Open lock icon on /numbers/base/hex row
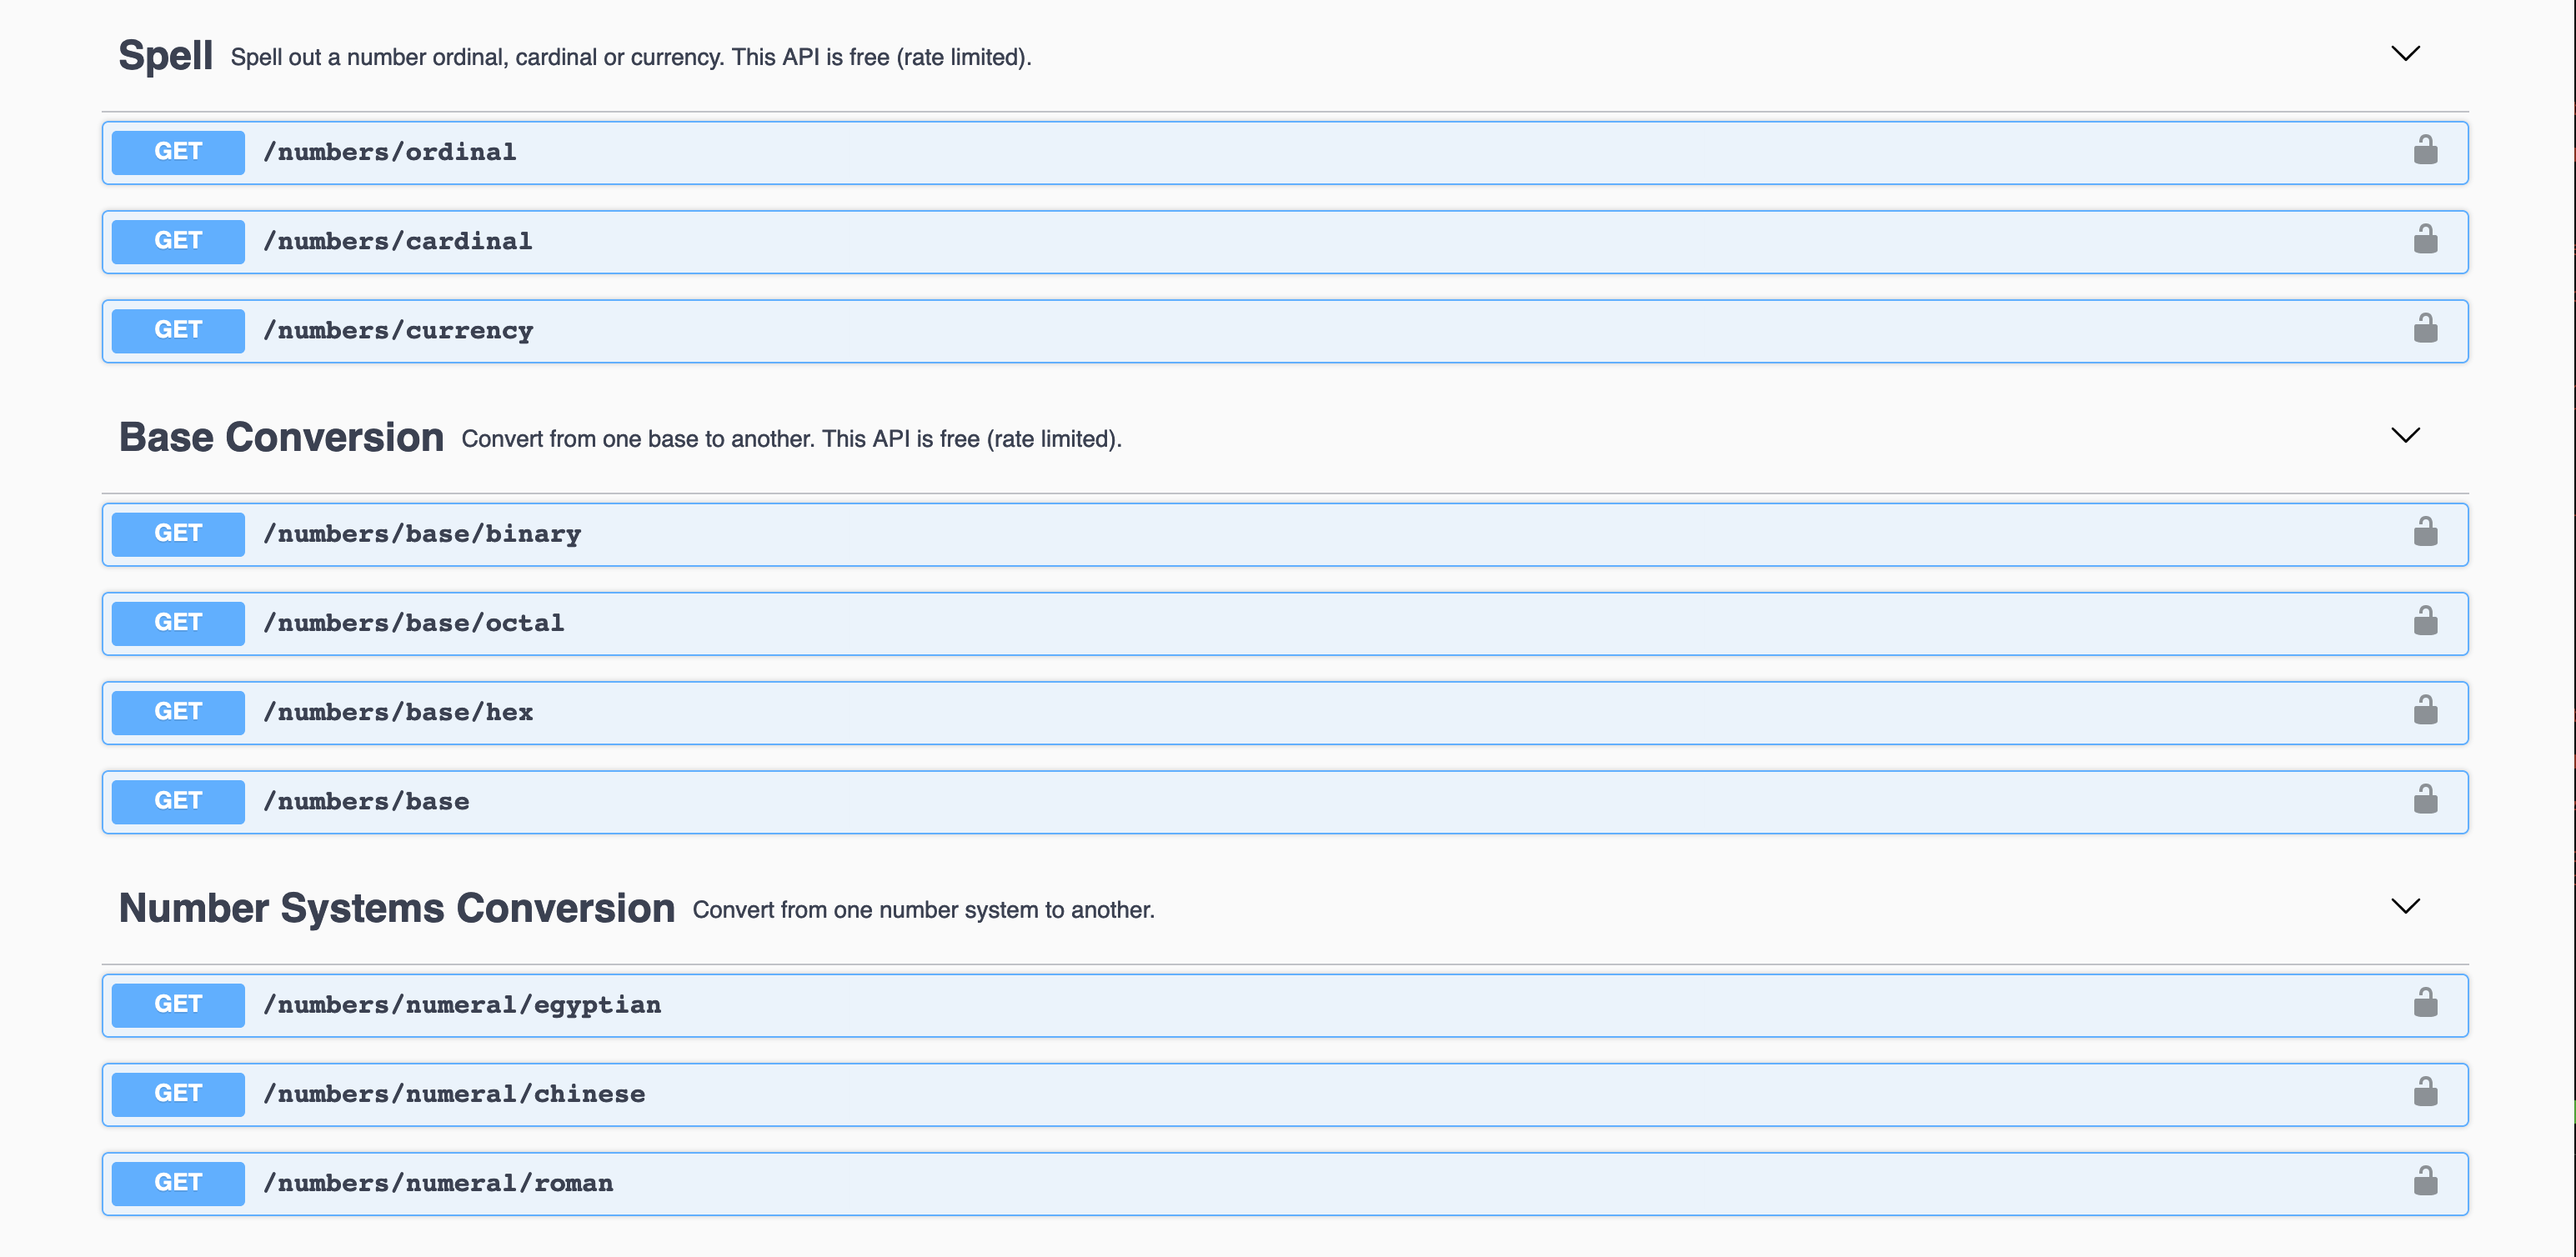The width and height of the screenshot is (2576, 1257). (x=2425, y=711)
